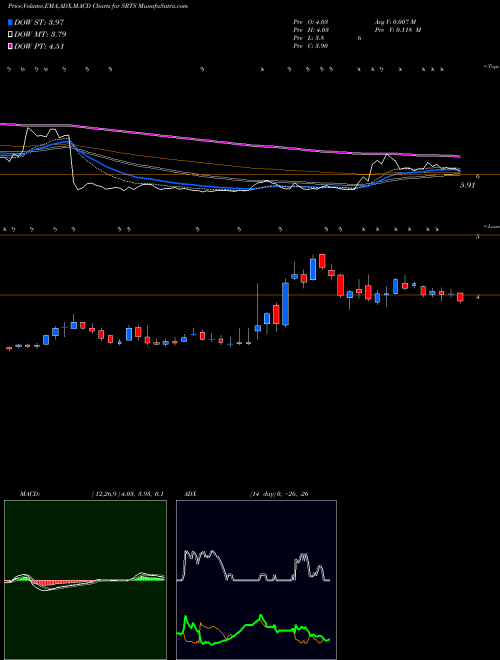
Task: Click the last red candlestick on the price chart
Action: (460, 297)
